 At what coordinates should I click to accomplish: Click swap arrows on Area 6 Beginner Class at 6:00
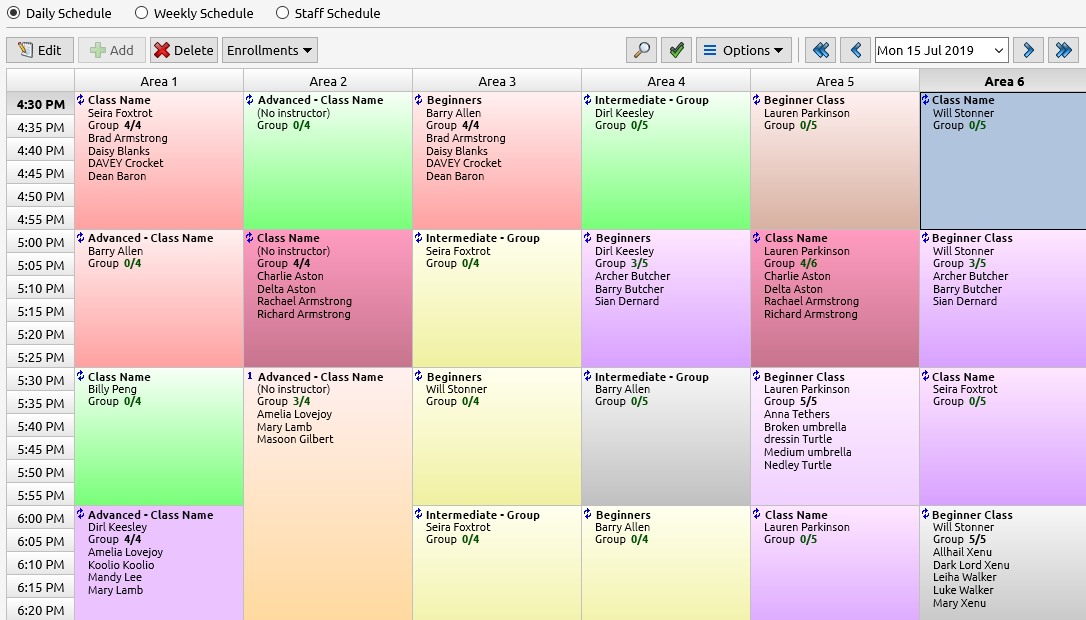[x=925, y=515]
